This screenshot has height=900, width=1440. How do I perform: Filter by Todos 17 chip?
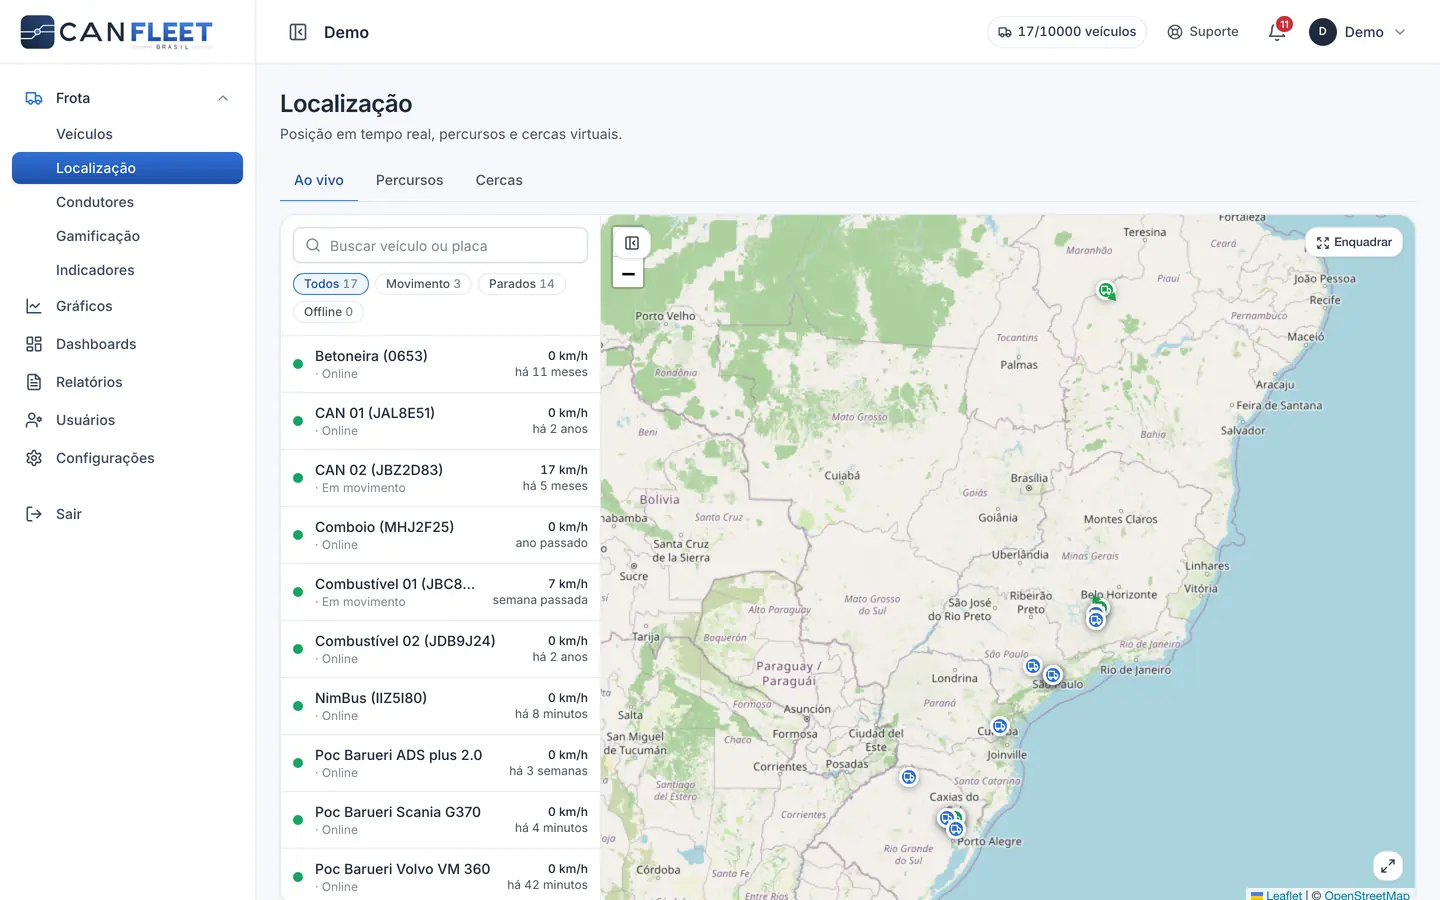click(x=331, y=284)
